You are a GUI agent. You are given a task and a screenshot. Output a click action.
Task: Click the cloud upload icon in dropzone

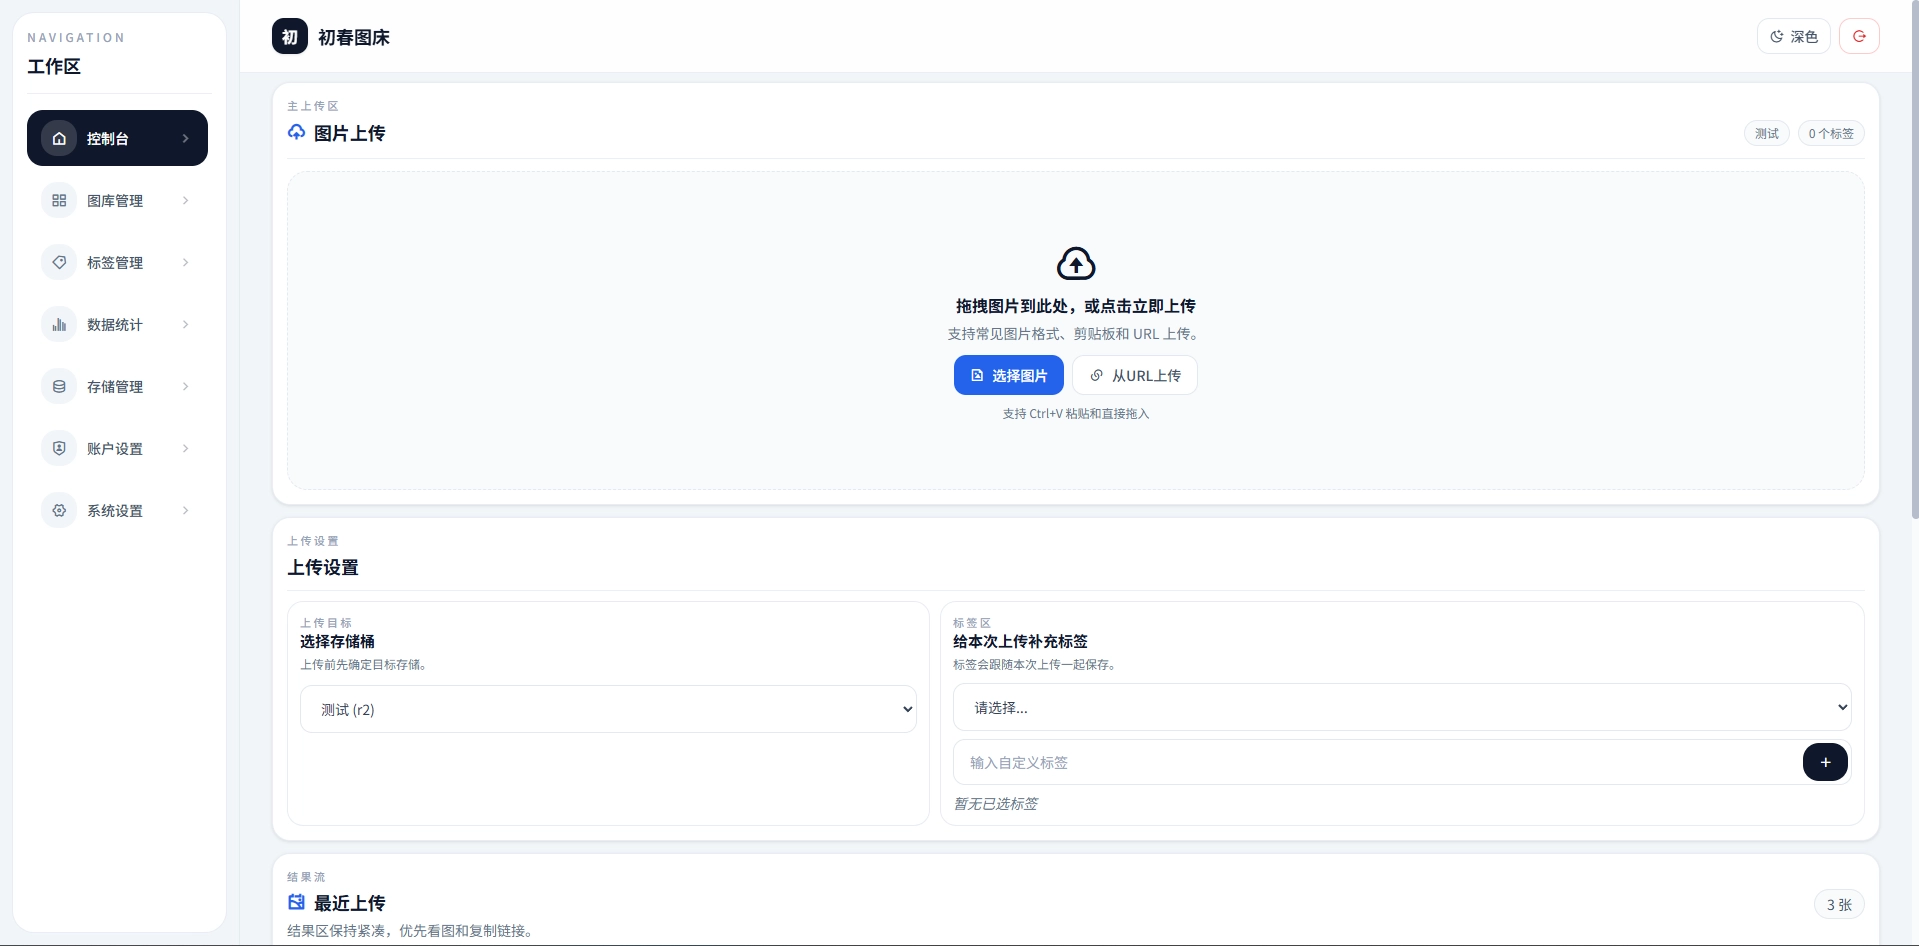point(1076,264)
